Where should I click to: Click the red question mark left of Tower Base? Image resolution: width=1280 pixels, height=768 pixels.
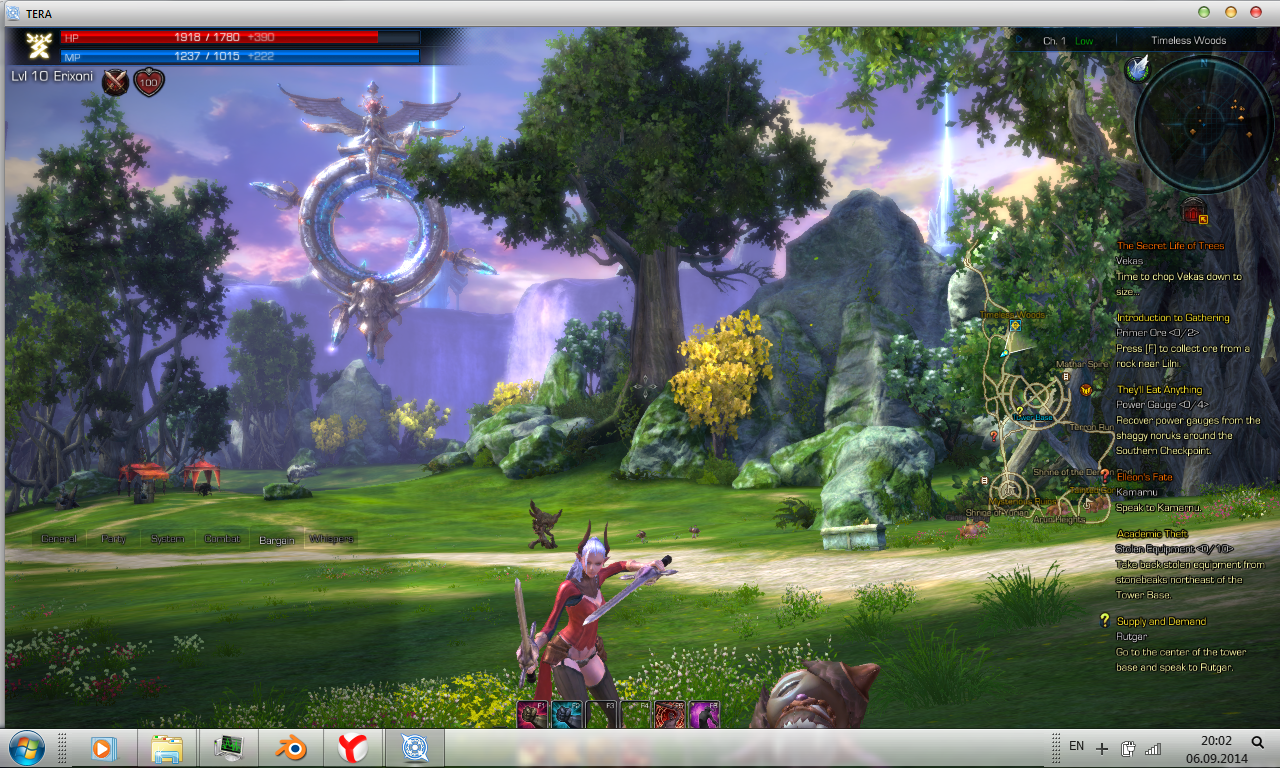coord(993,436)
